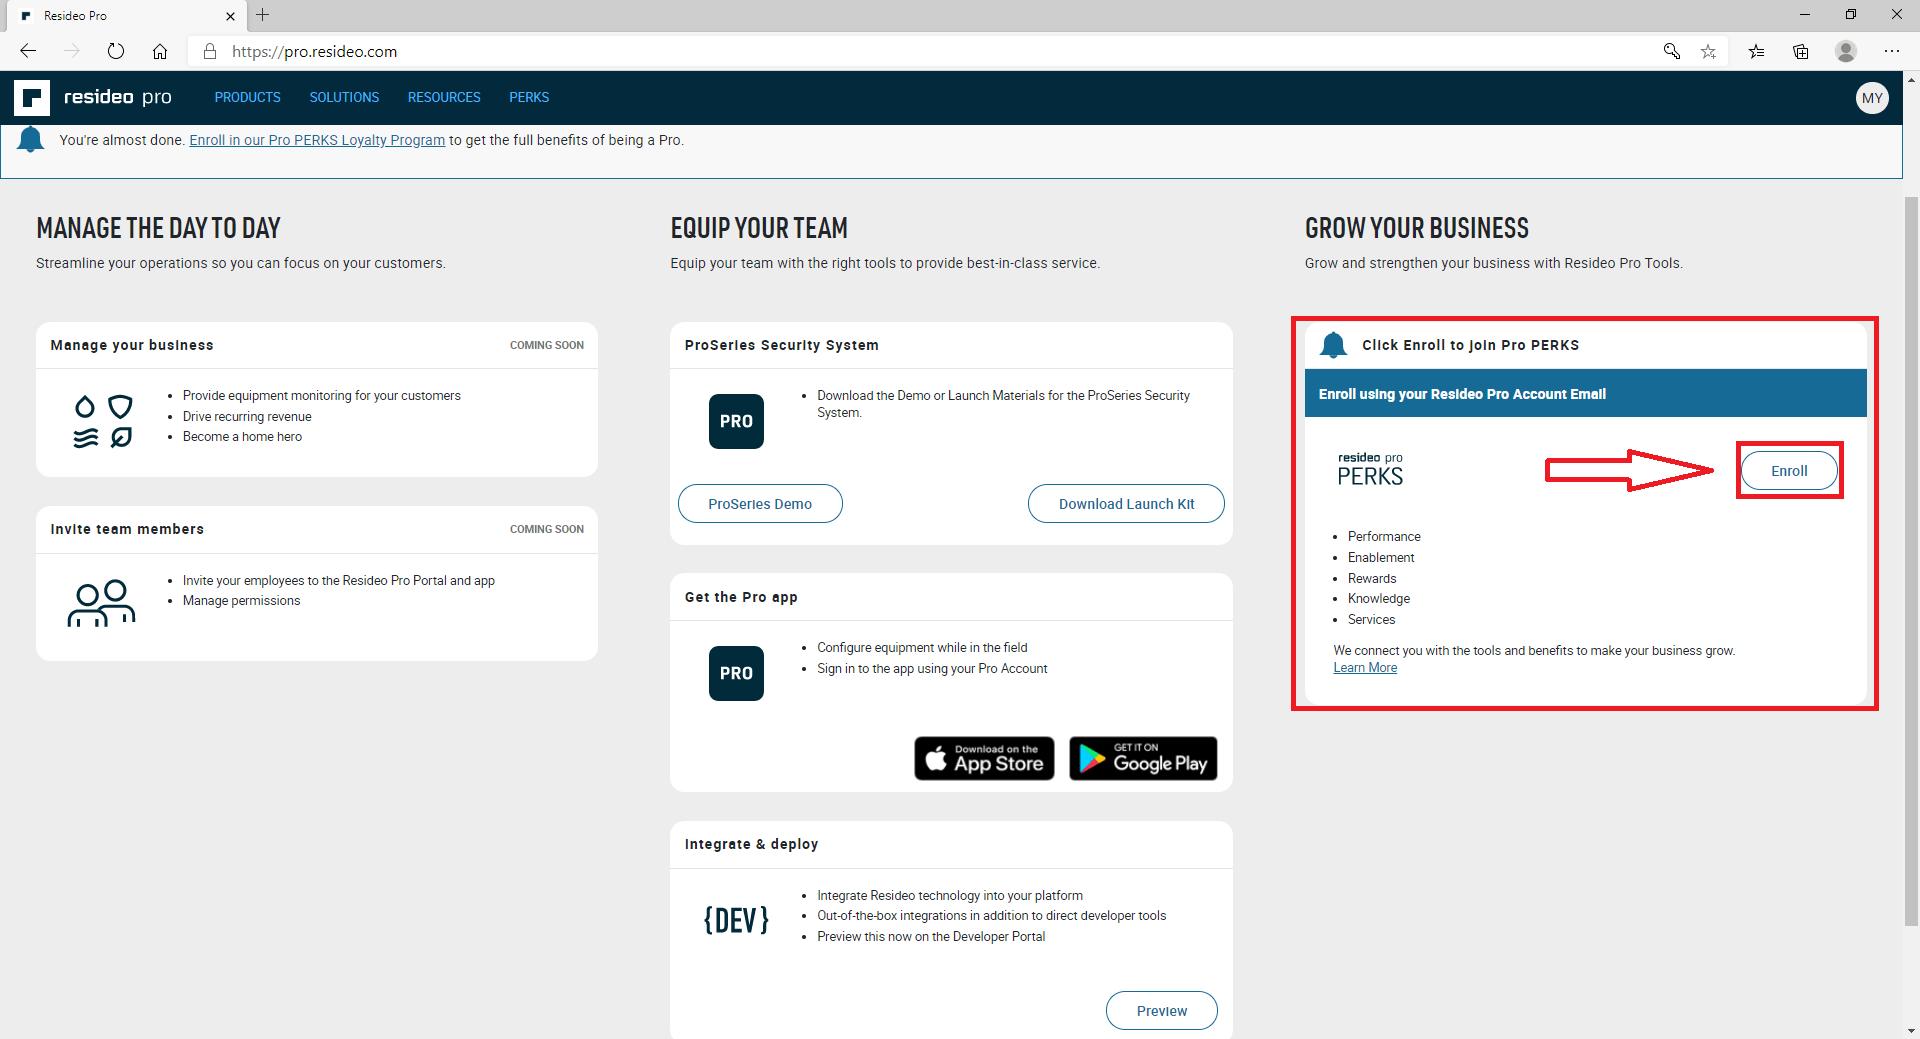
Task: Click the resideo pro wordmark
Action: [x=118, y=97]
